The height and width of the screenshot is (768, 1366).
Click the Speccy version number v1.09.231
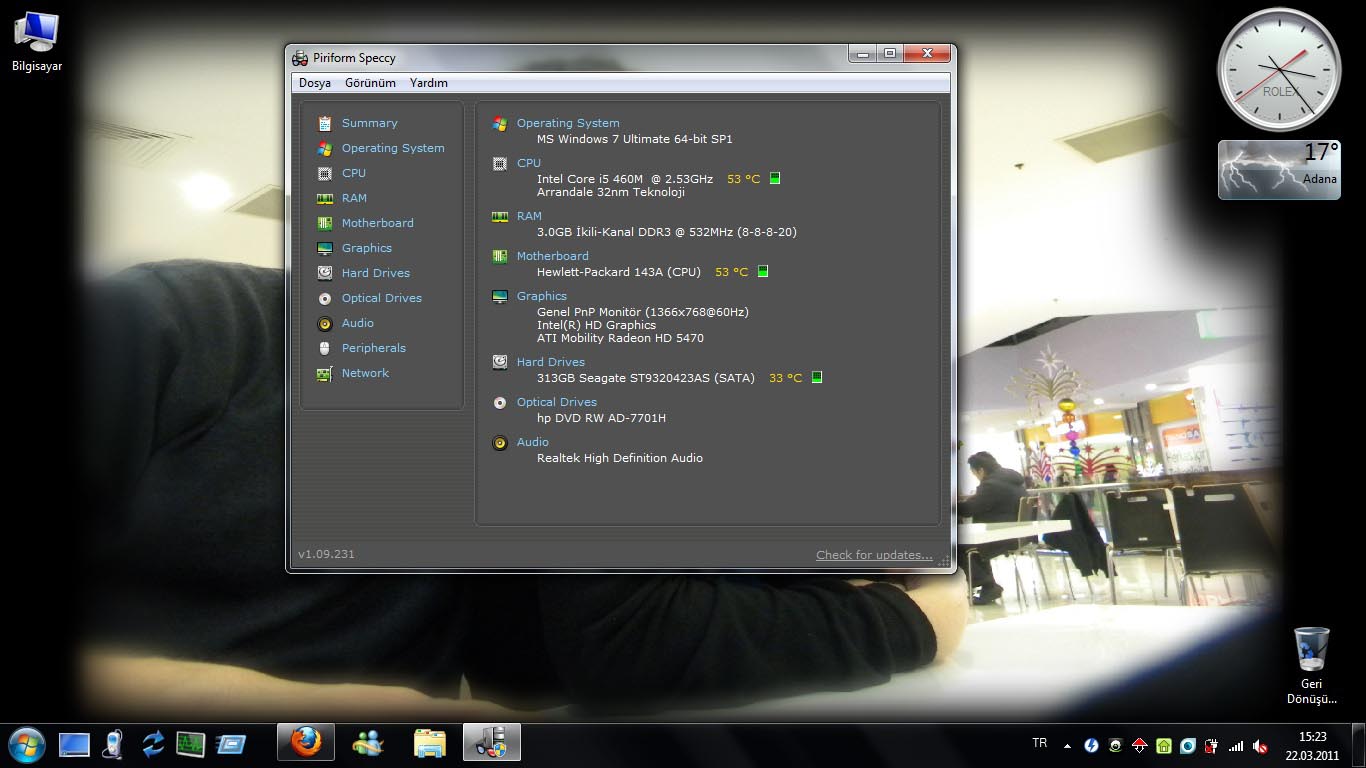326,554
